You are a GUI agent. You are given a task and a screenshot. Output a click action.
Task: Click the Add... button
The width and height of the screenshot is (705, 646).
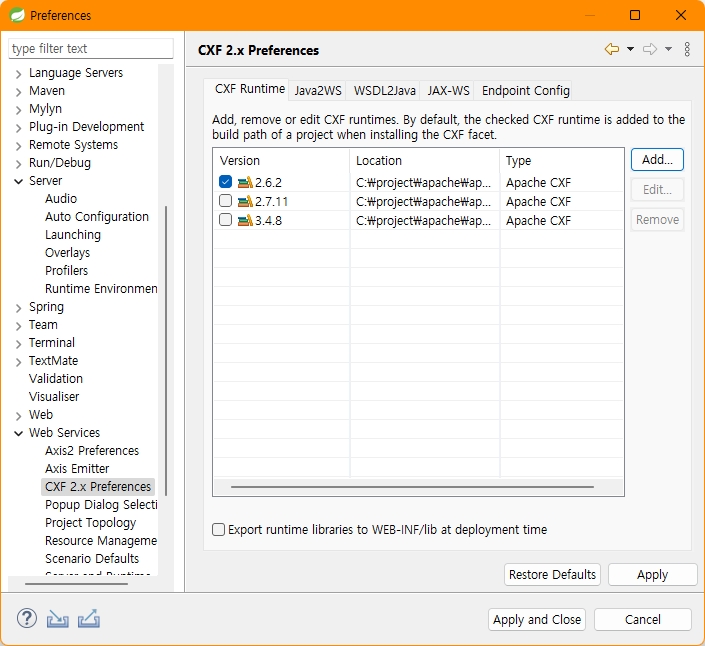[x=657, y=160]
